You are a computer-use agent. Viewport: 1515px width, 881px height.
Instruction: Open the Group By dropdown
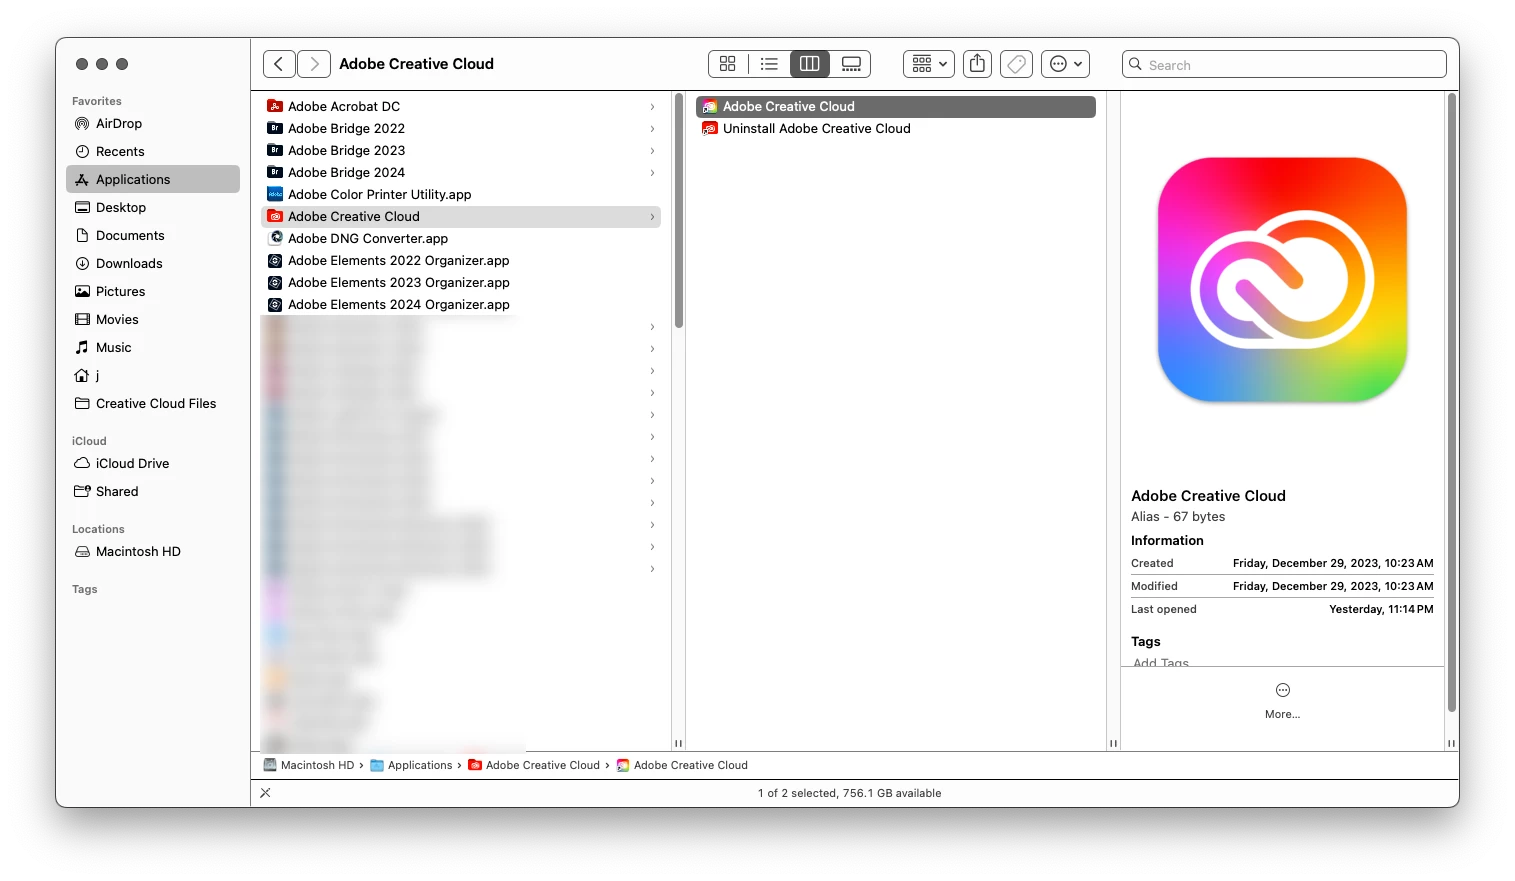coord(929,64)
